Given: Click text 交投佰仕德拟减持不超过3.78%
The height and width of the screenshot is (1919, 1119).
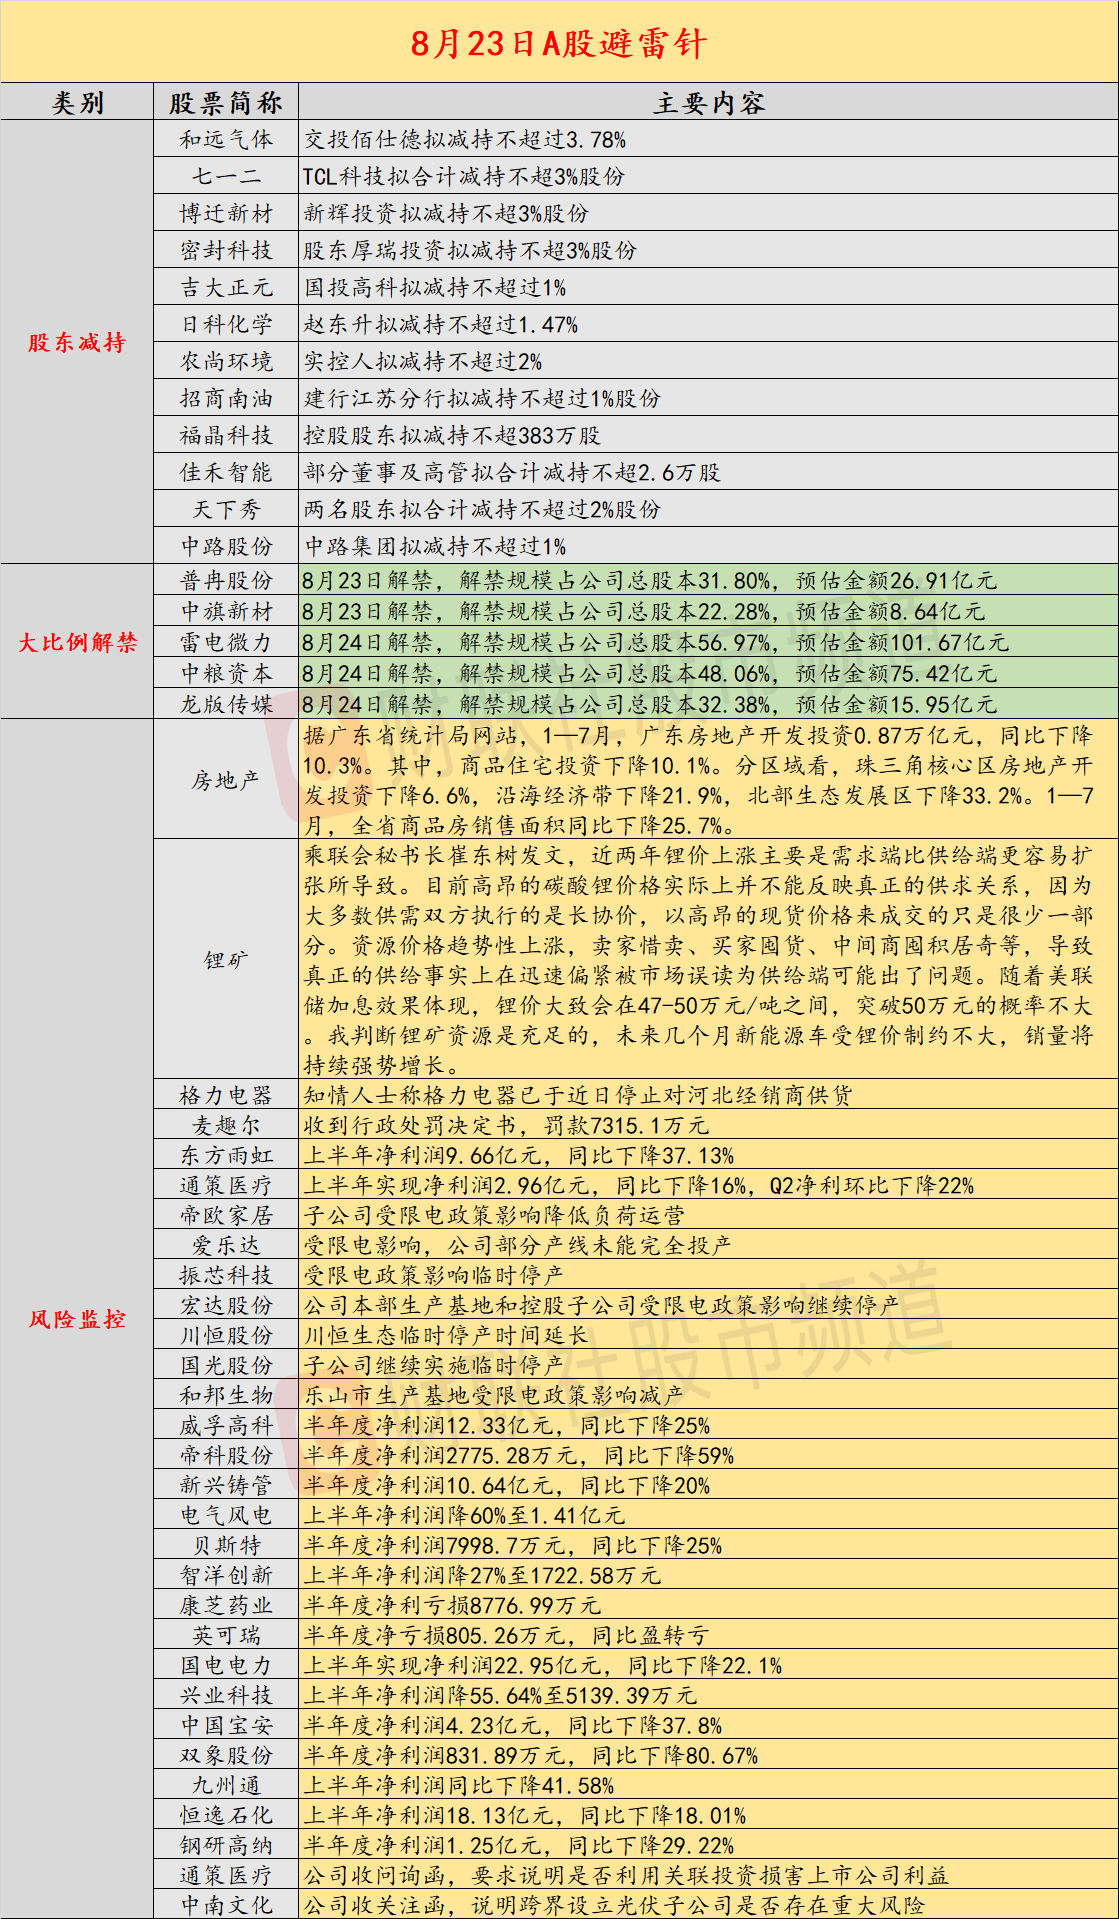Looking at the screenshot, I should point(465,140).
